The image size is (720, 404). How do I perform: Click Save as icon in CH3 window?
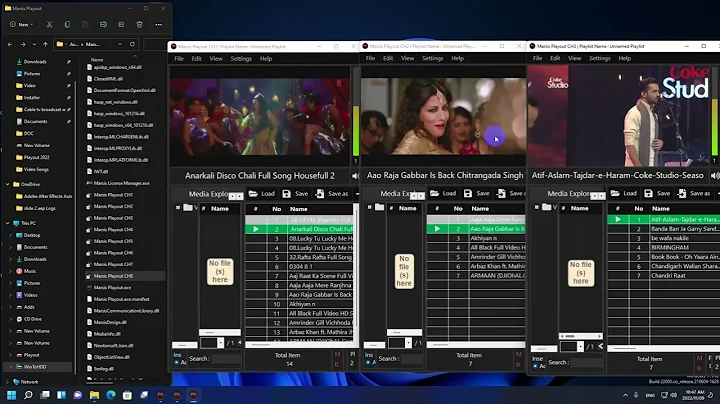click(682, 193)
